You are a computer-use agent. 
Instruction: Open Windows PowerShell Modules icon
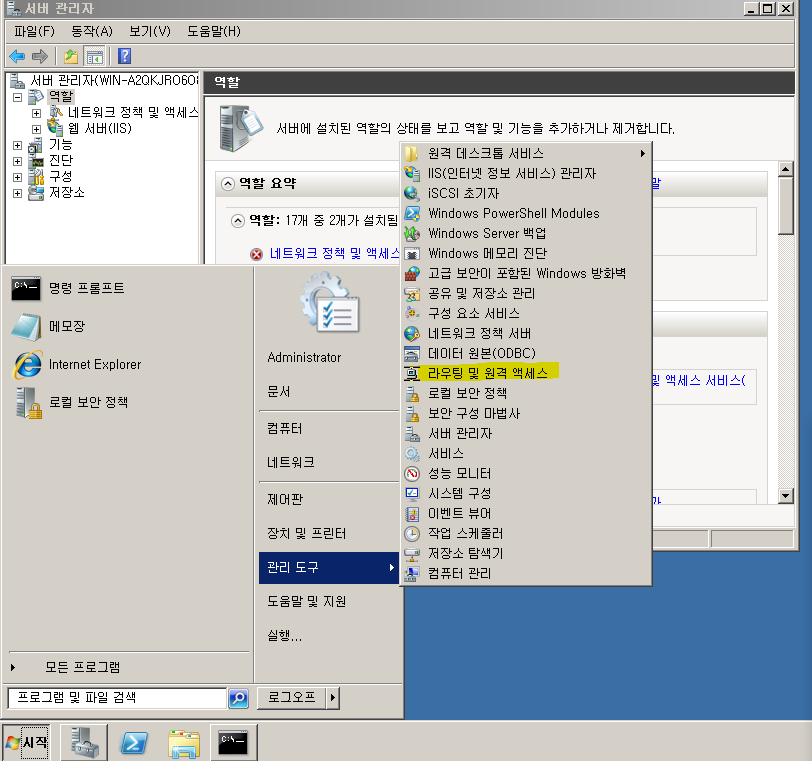click(x=412, y=213)
